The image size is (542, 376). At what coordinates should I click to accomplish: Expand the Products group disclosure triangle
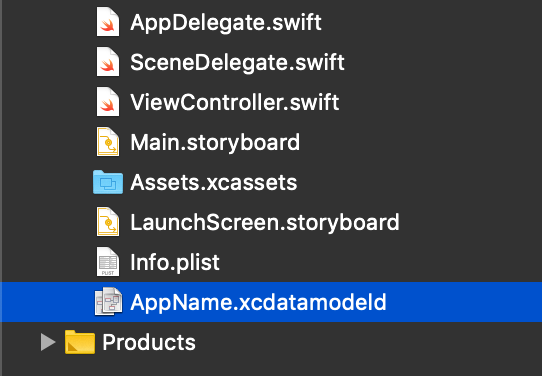tap(48, 342)
